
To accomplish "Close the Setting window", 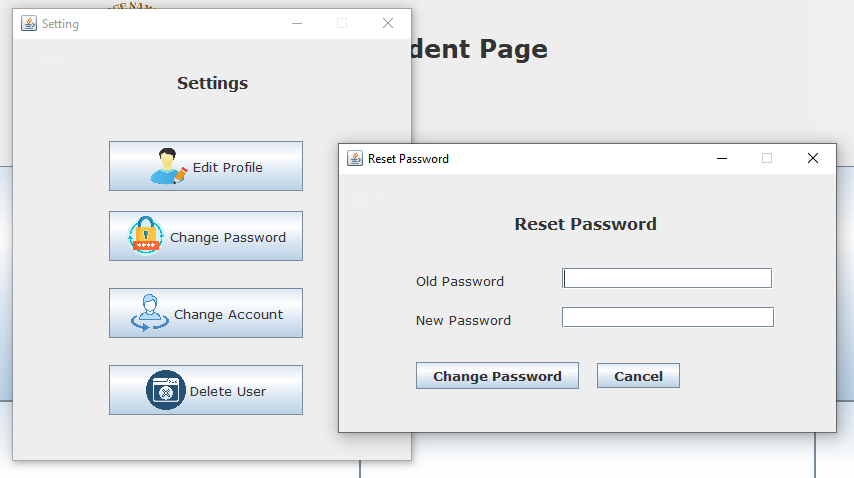I will point(388,23).
